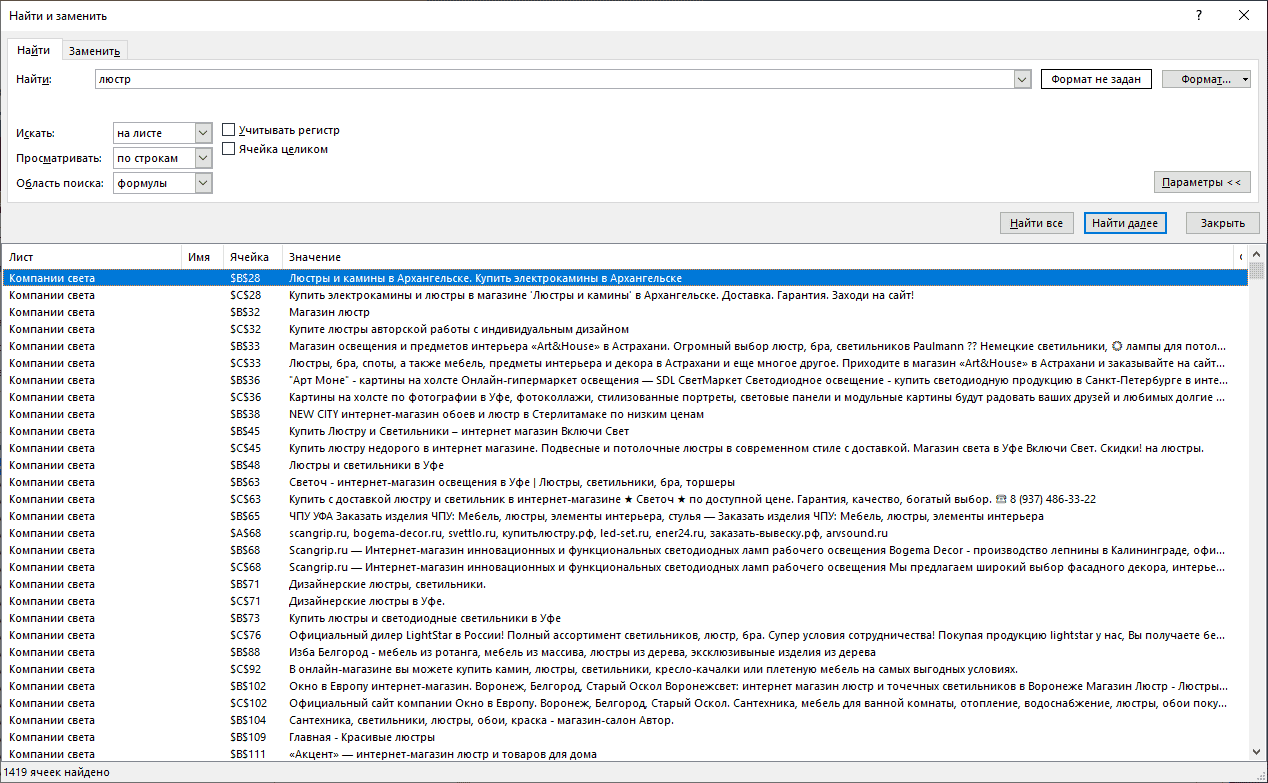Select result row for cell $C$63

pyautogui.click(x=625, y=499)
